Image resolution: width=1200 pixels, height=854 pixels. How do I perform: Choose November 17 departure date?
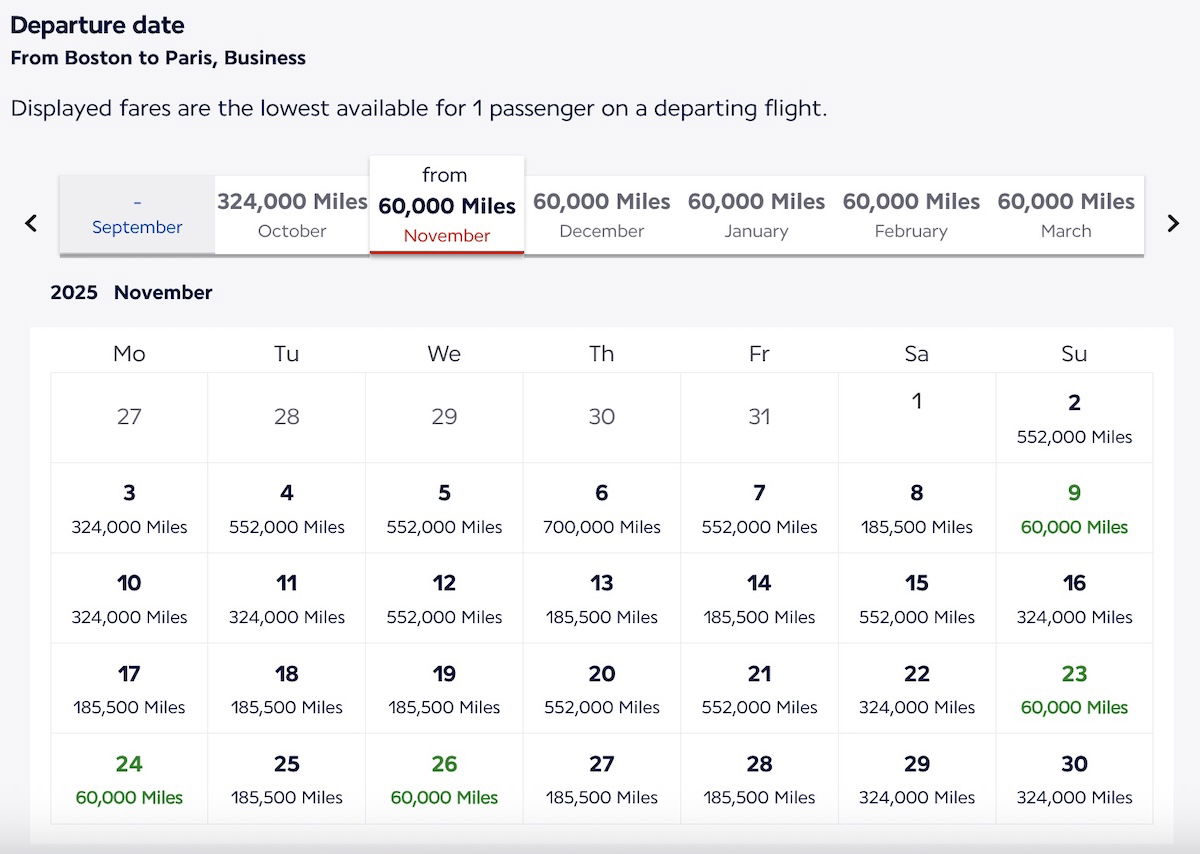[x=129, y=688]
